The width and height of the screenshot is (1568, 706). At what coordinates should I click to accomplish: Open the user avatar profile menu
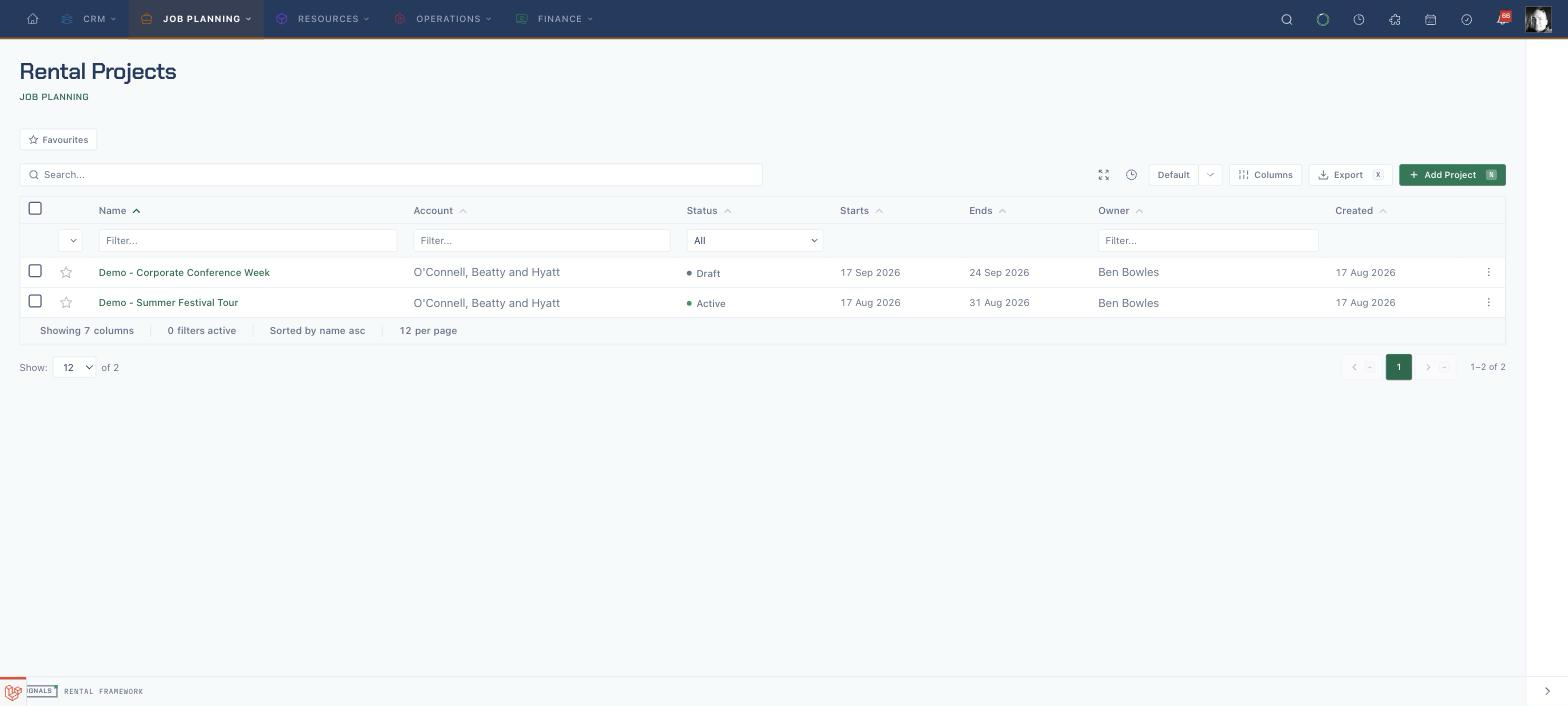pyautogui.click(x=1538, y=19)
